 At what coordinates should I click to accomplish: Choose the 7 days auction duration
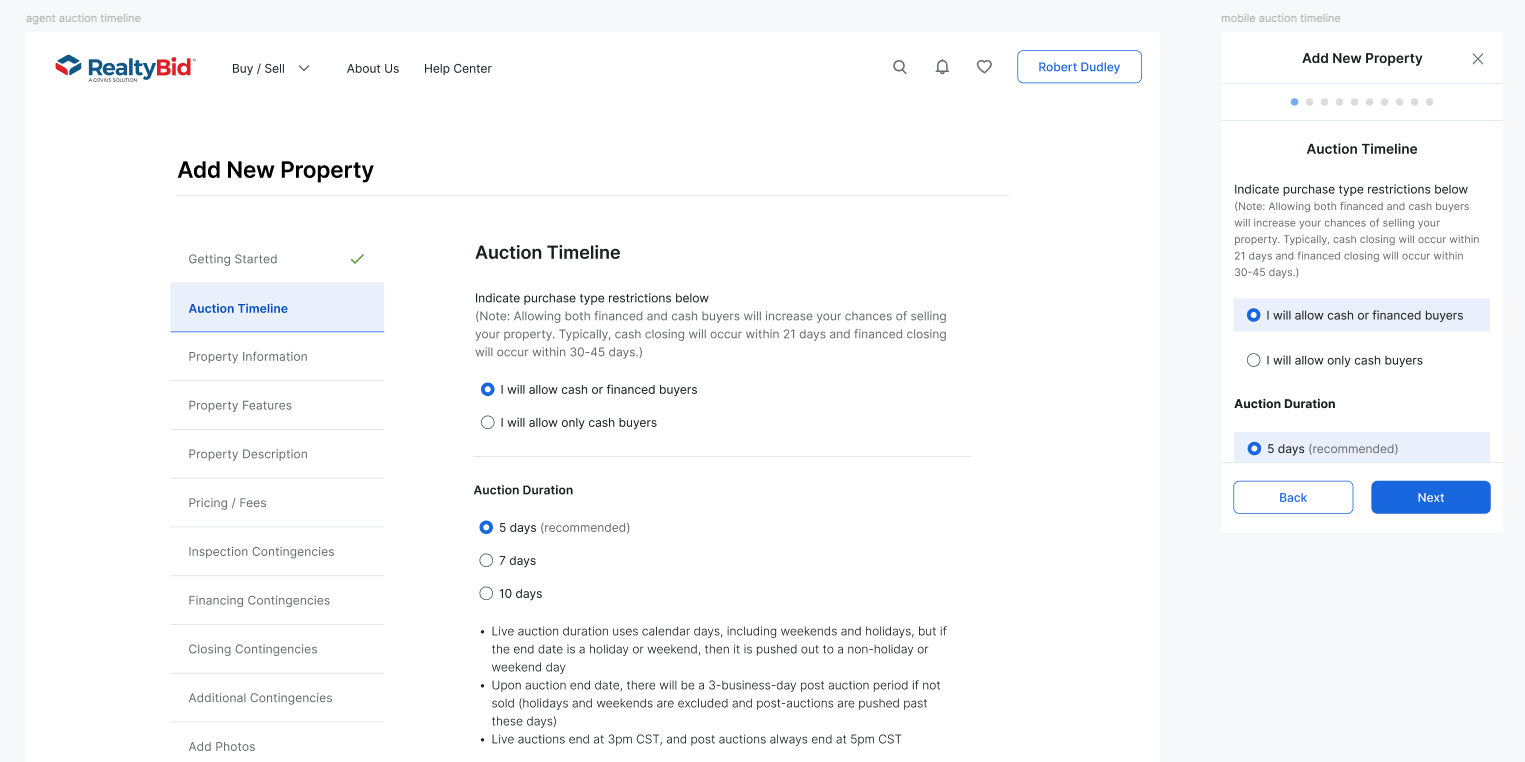508,561
